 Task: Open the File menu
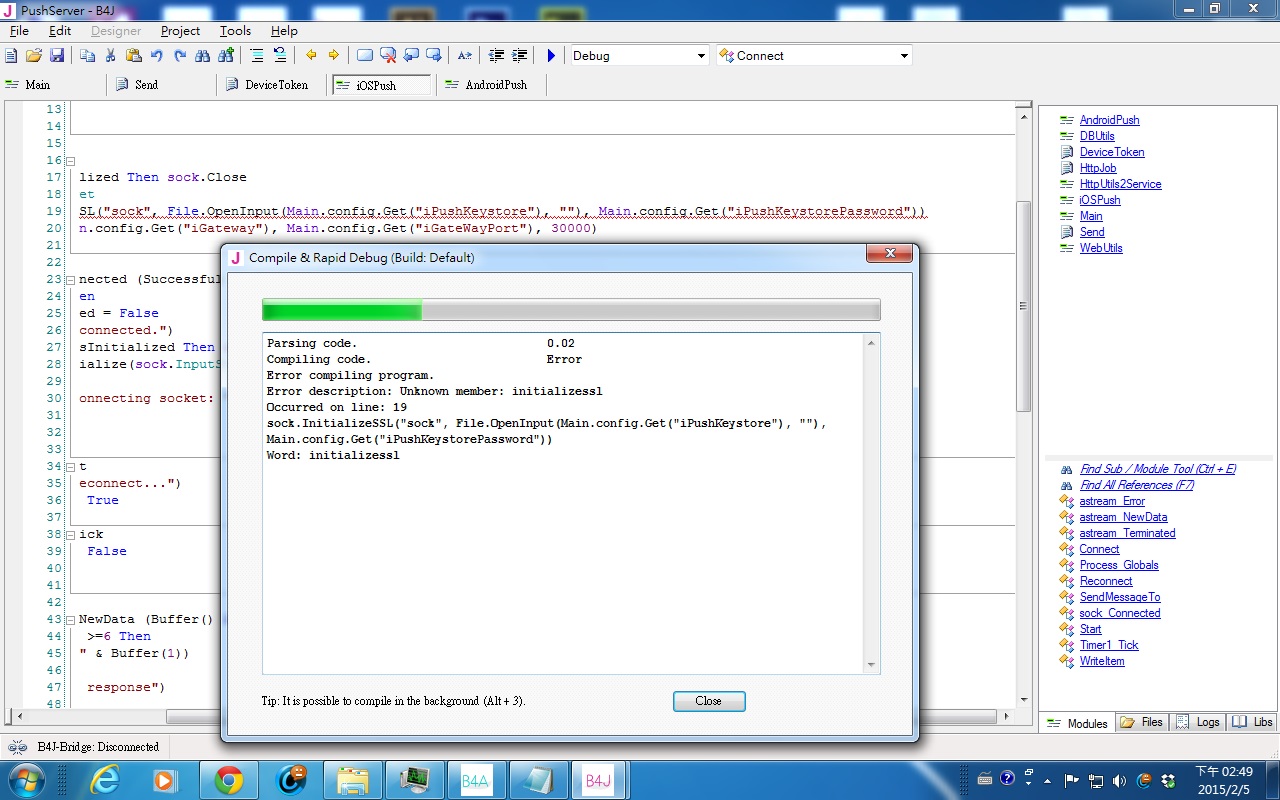[19, 31]
